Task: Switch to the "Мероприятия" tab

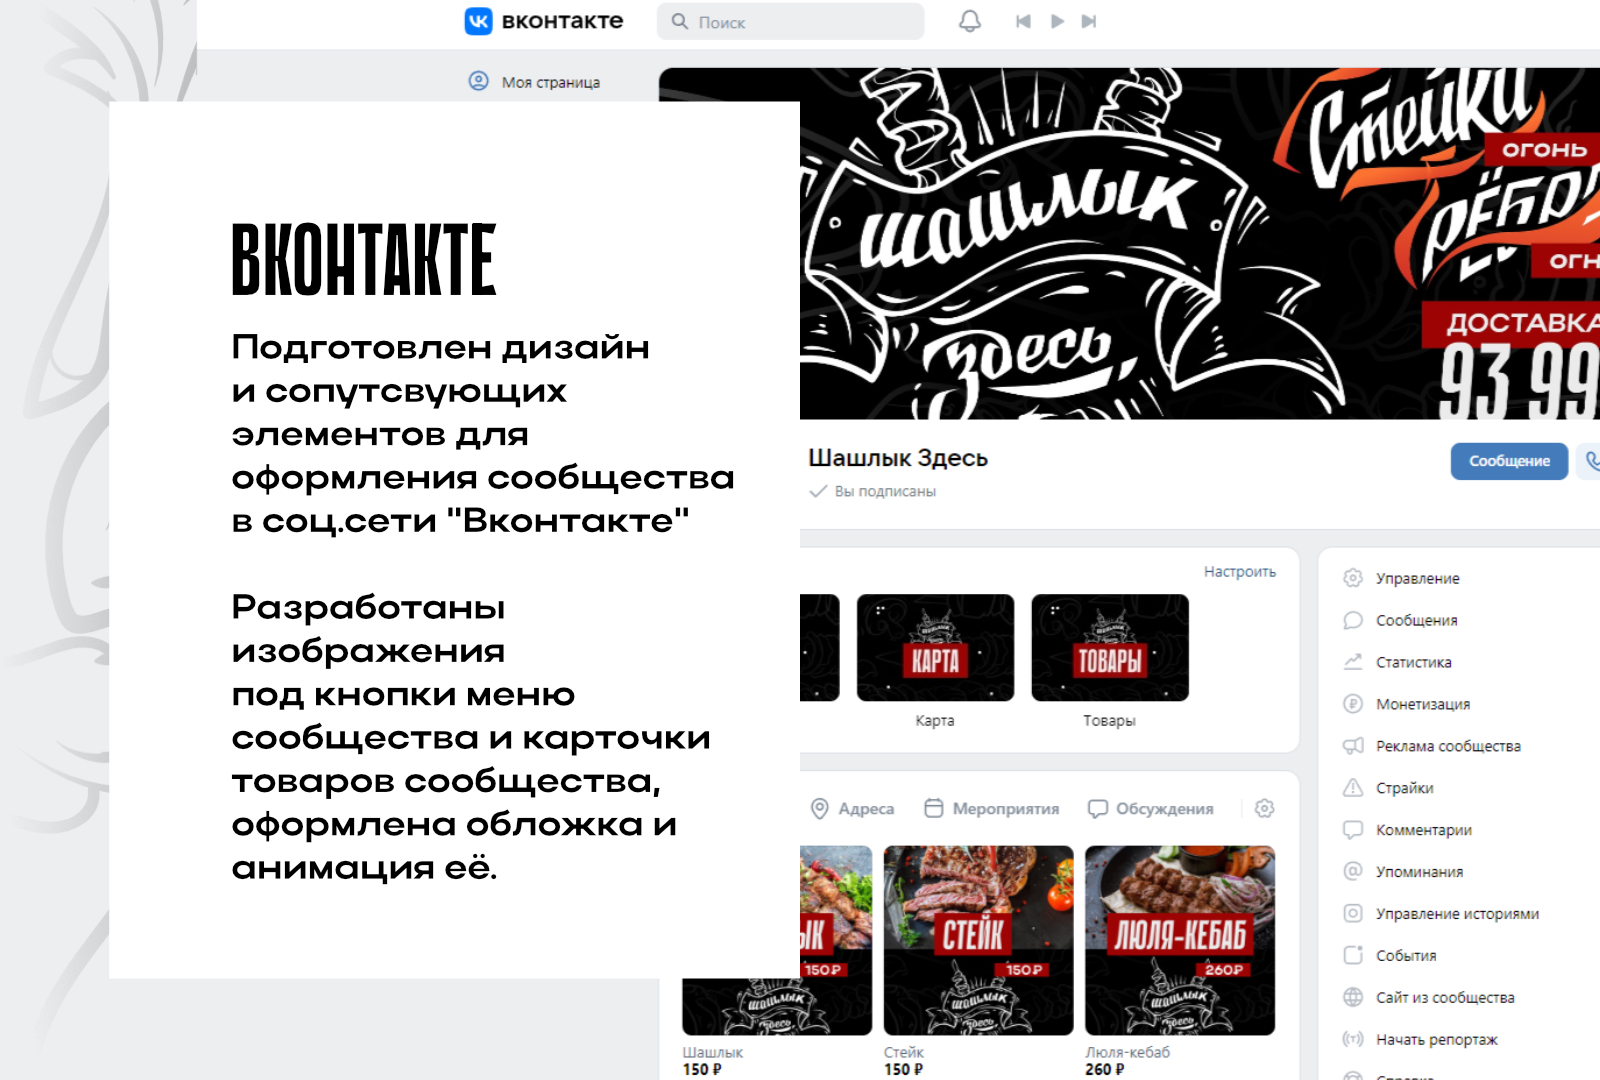Action: 992,808
